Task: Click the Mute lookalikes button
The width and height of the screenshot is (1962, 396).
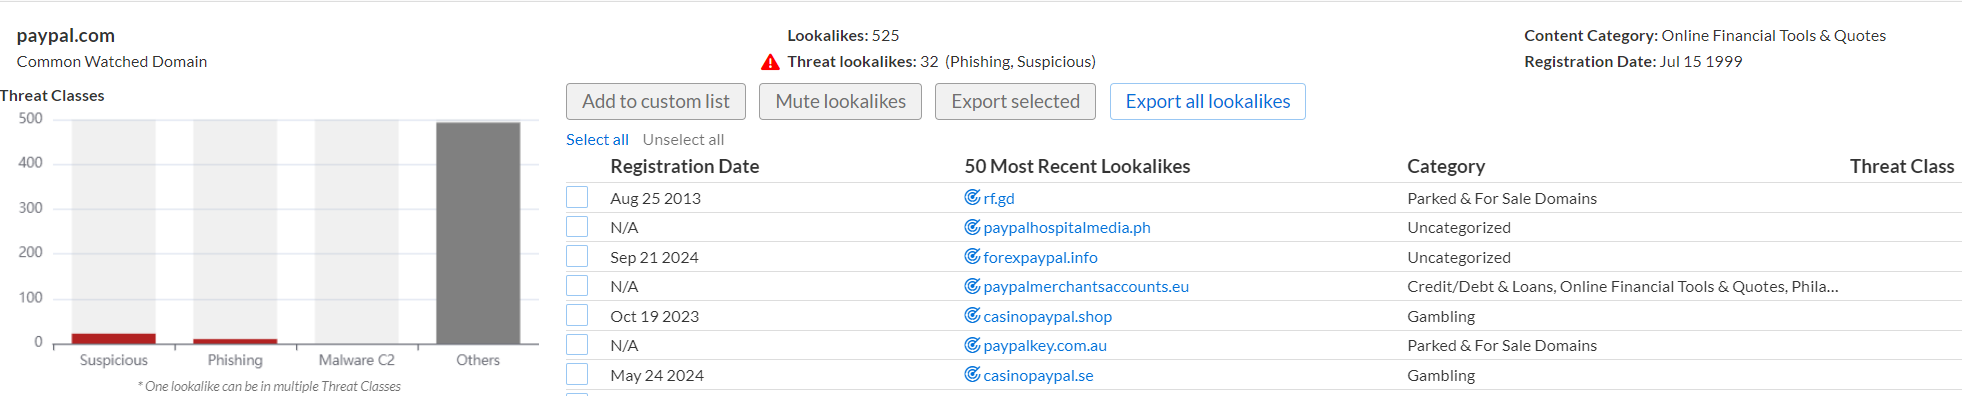Action: coord(840,101)
